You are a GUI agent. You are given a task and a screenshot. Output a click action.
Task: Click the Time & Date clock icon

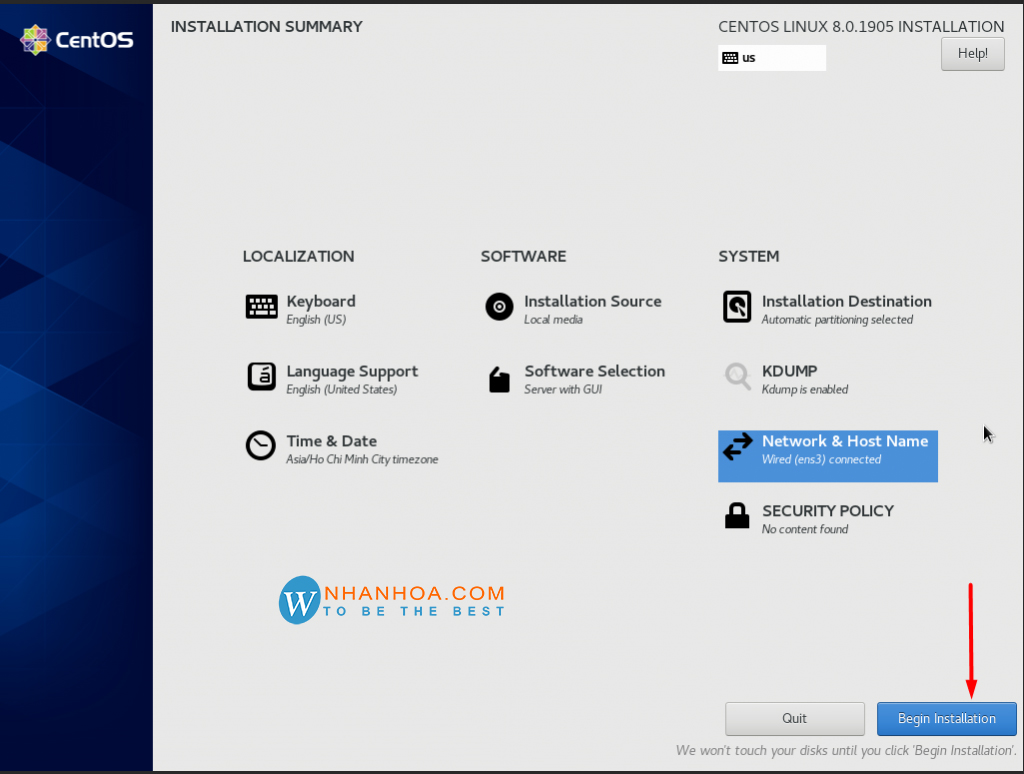pyautogui.click(x=261, y=446)
